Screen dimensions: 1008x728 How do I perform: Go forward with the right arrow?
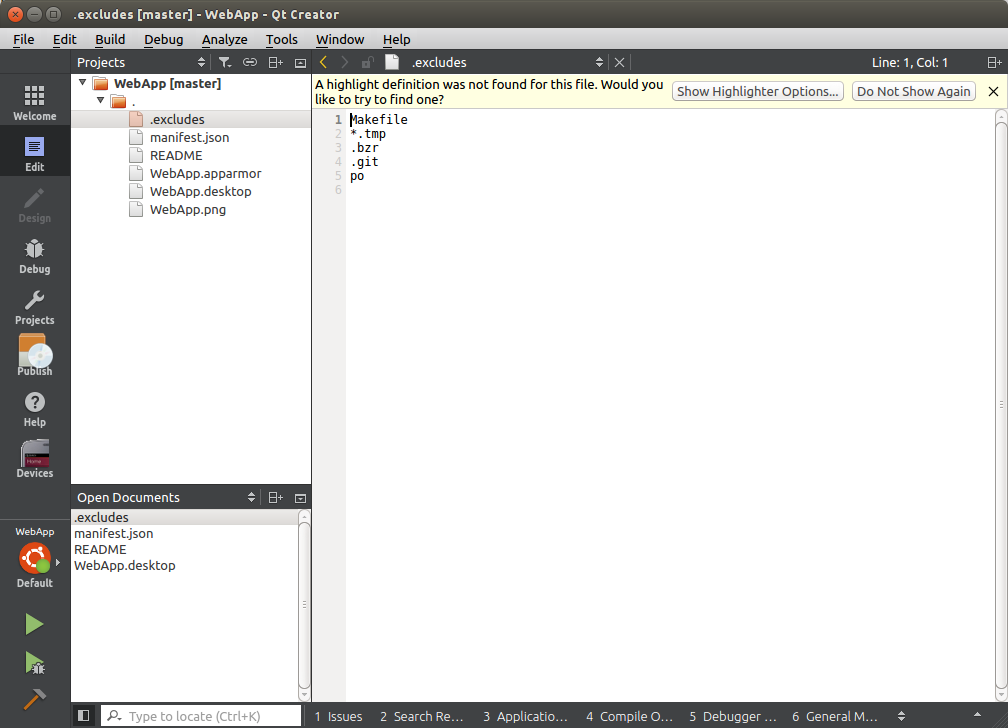coord(345,62)
